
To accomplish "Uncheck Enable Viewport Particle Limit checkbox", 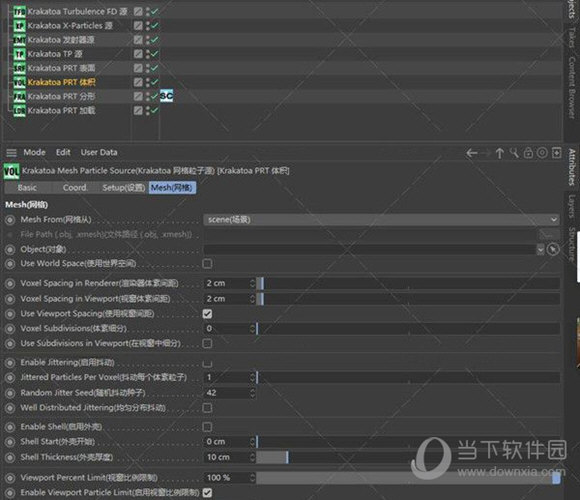I will coord(208,493).
